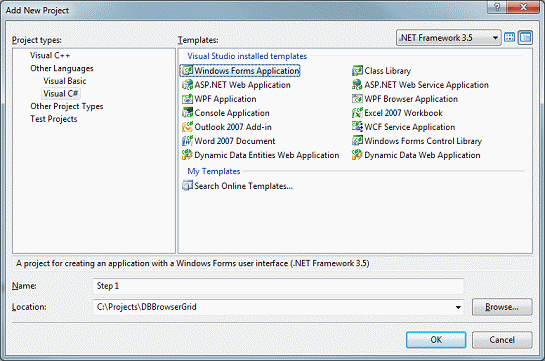
Task: Pick the ASP.NET Web Application icon
Action: (x=187, y=85)
